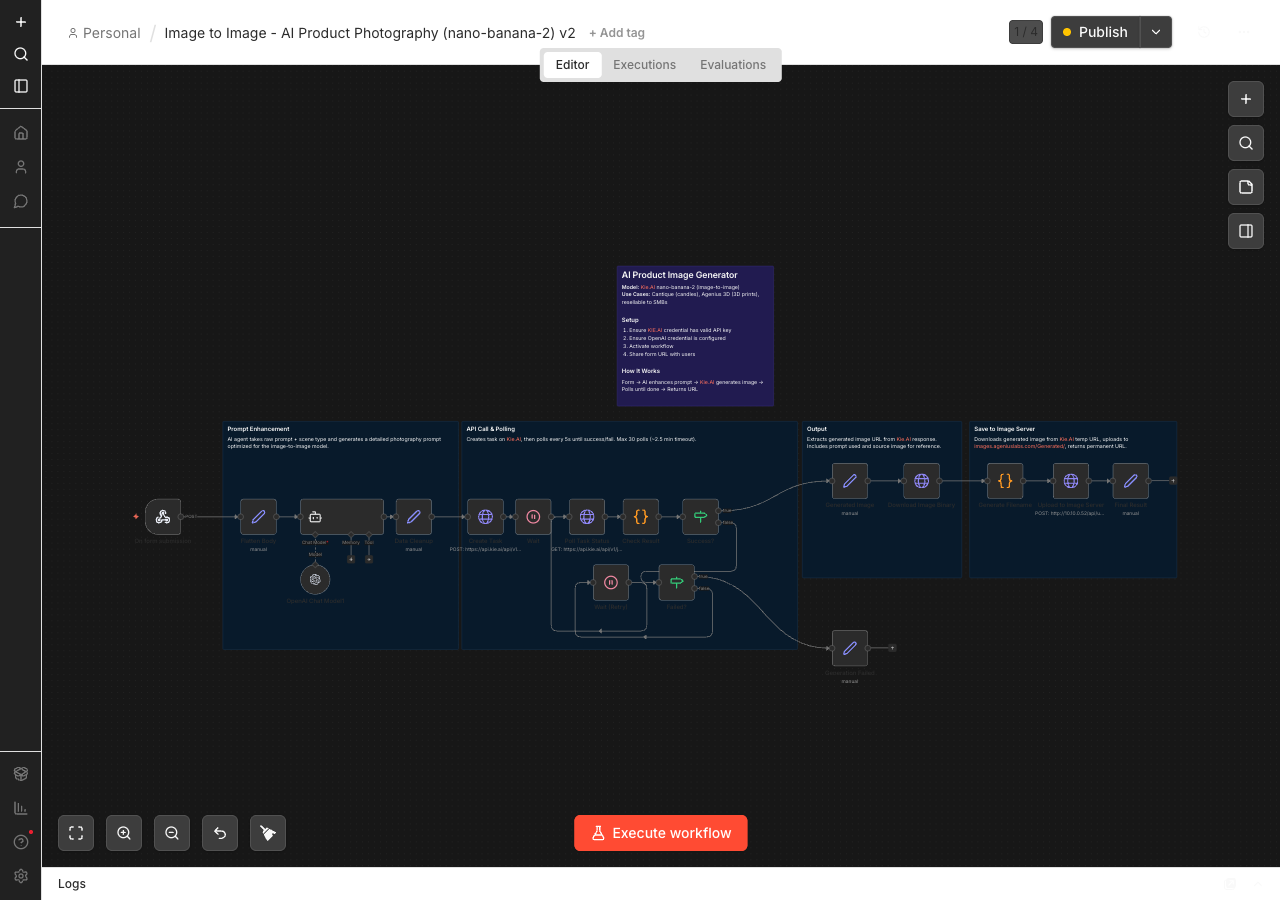Switch to the Executions tab
1280x900 pixels.
point(644,64)
